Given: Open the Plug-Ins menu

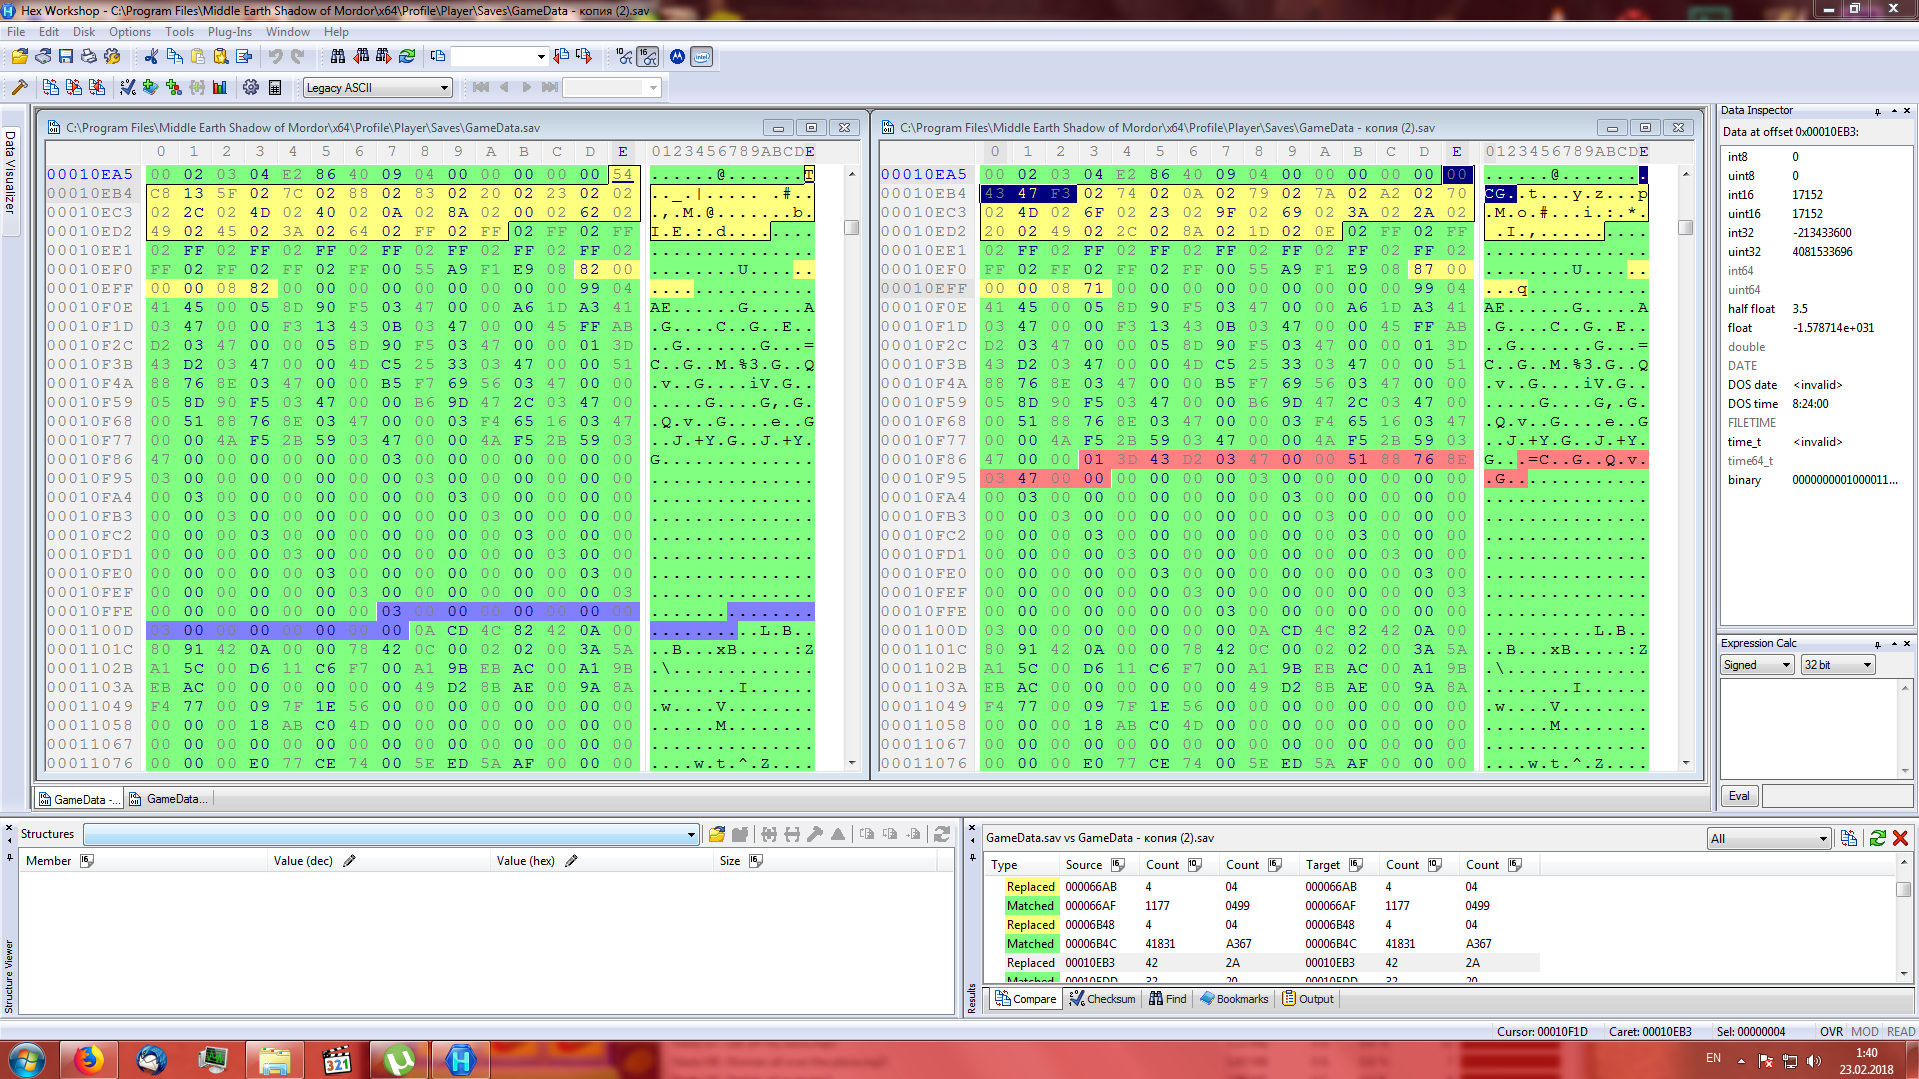Looking at the screenshot, I should click(x=230, y=32).
